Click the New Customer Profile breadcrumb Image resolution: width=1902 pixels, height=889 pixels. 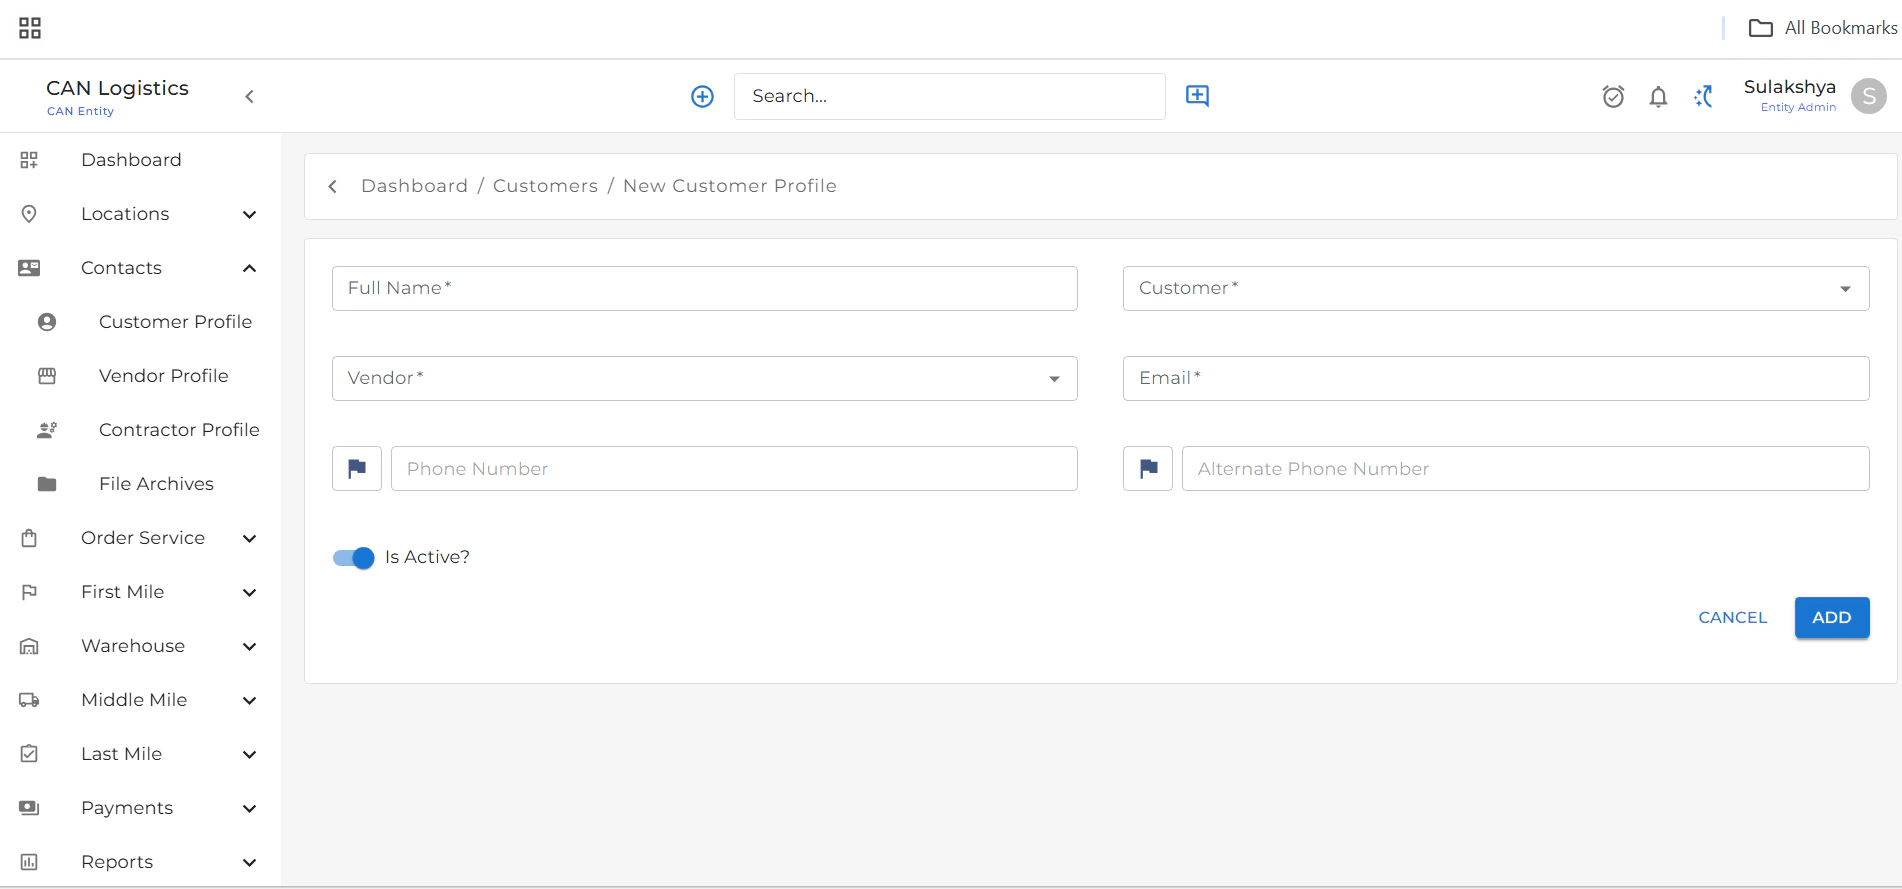(x=730, y=186)
